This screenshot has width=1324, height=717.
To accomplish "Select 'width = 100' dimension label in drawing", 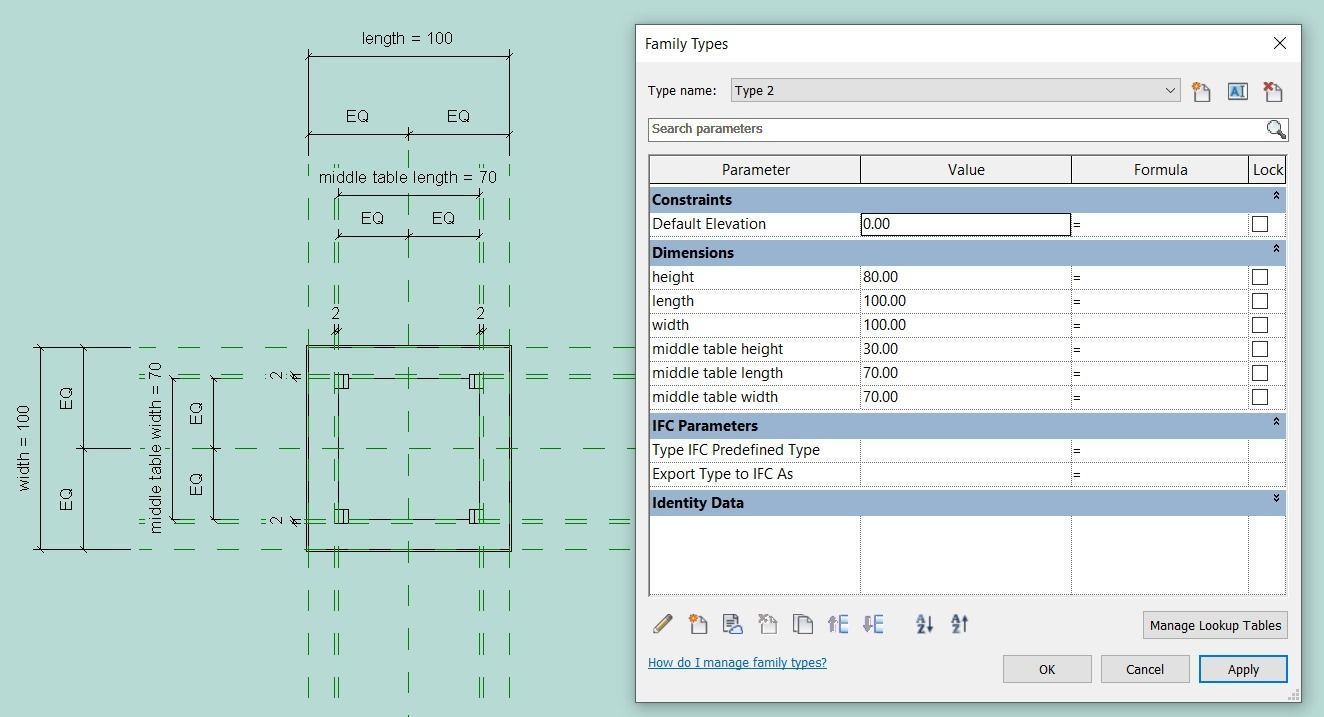I will pyautogui.click(x=24, y=448).
